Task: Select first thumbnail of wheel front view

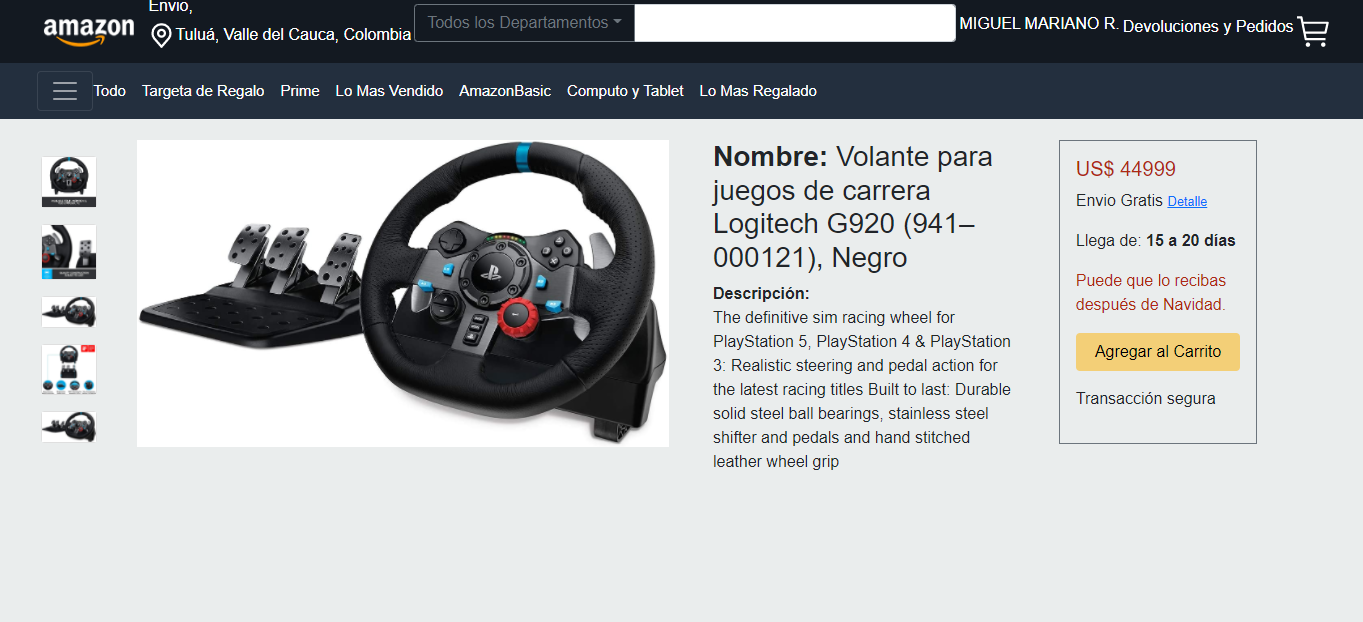Action: 69,182
